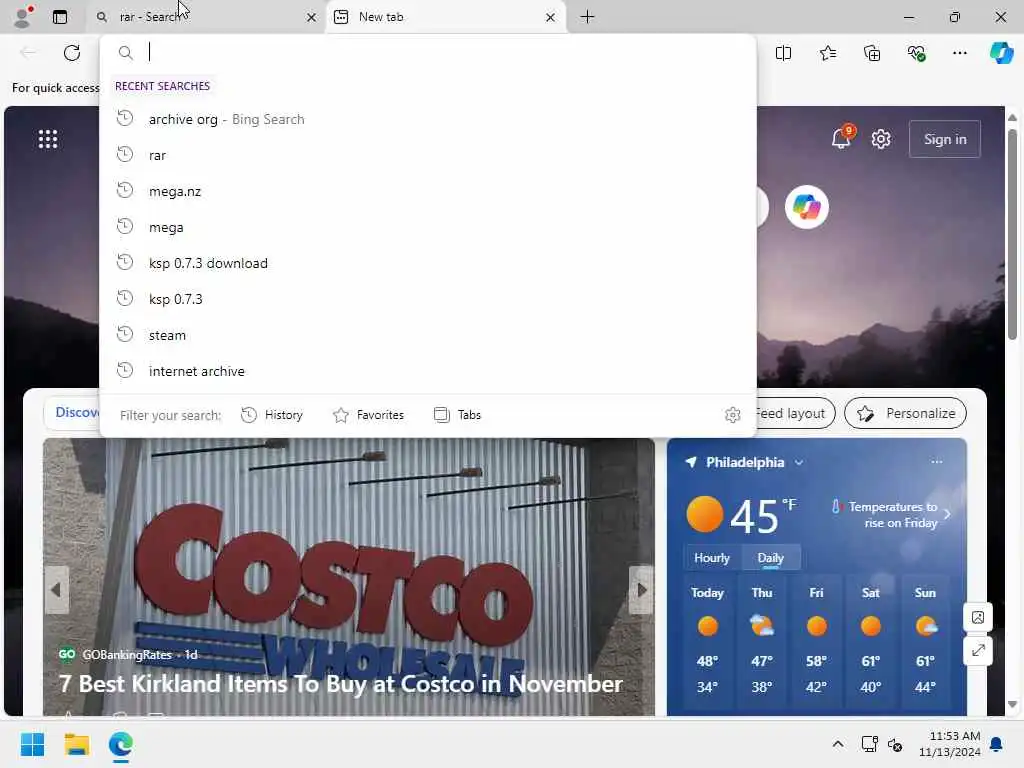Screen dimensions: 1024x768
Task: Filter search by Favorites
Action: pyautogui.click(x=368, y=415)
